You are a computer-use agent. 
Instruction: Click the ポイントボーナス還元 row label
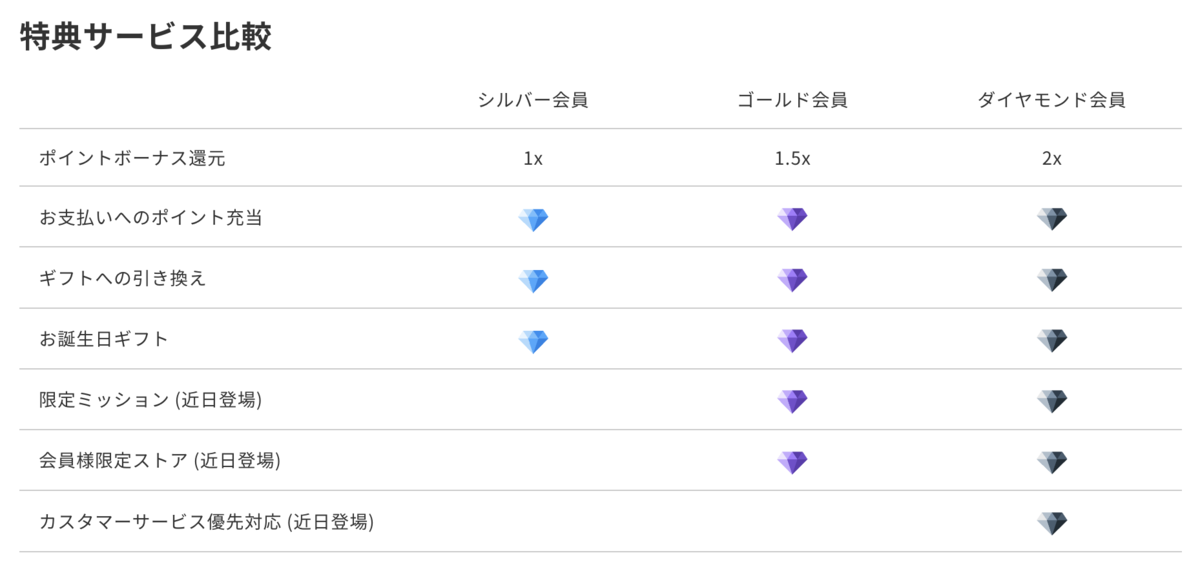tap(125, 158)
